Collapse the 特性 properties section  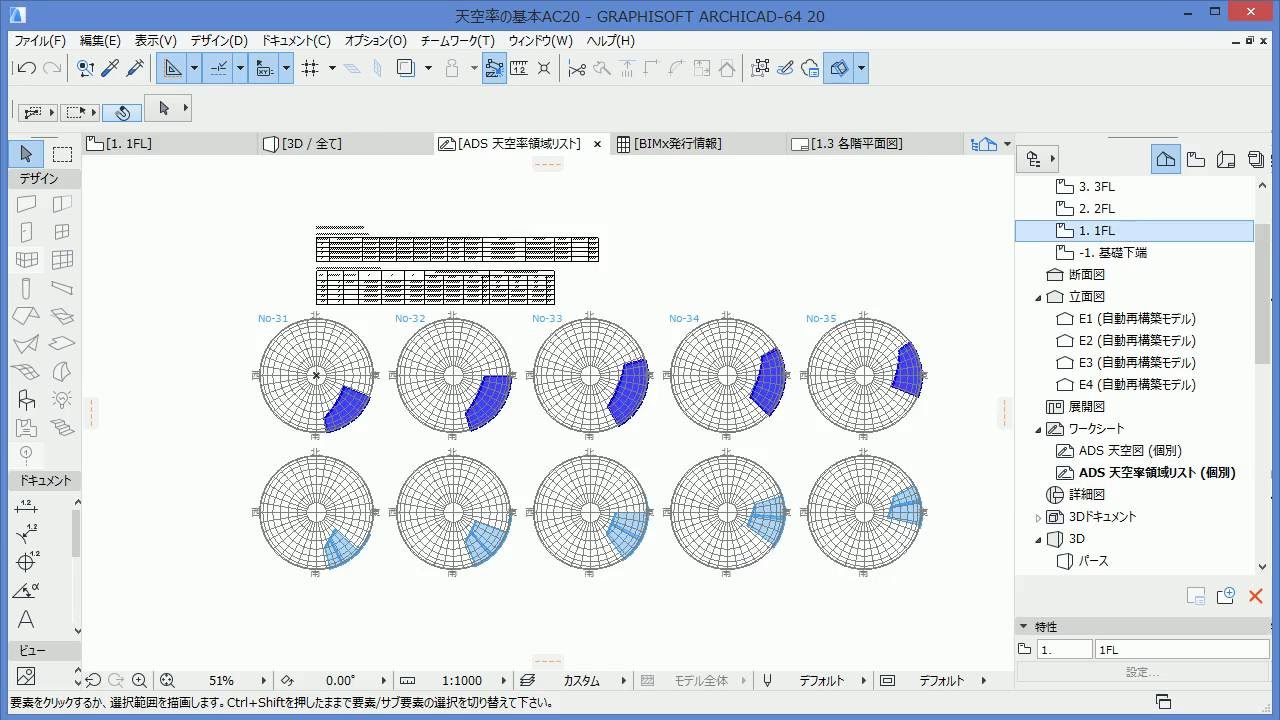1024,626
